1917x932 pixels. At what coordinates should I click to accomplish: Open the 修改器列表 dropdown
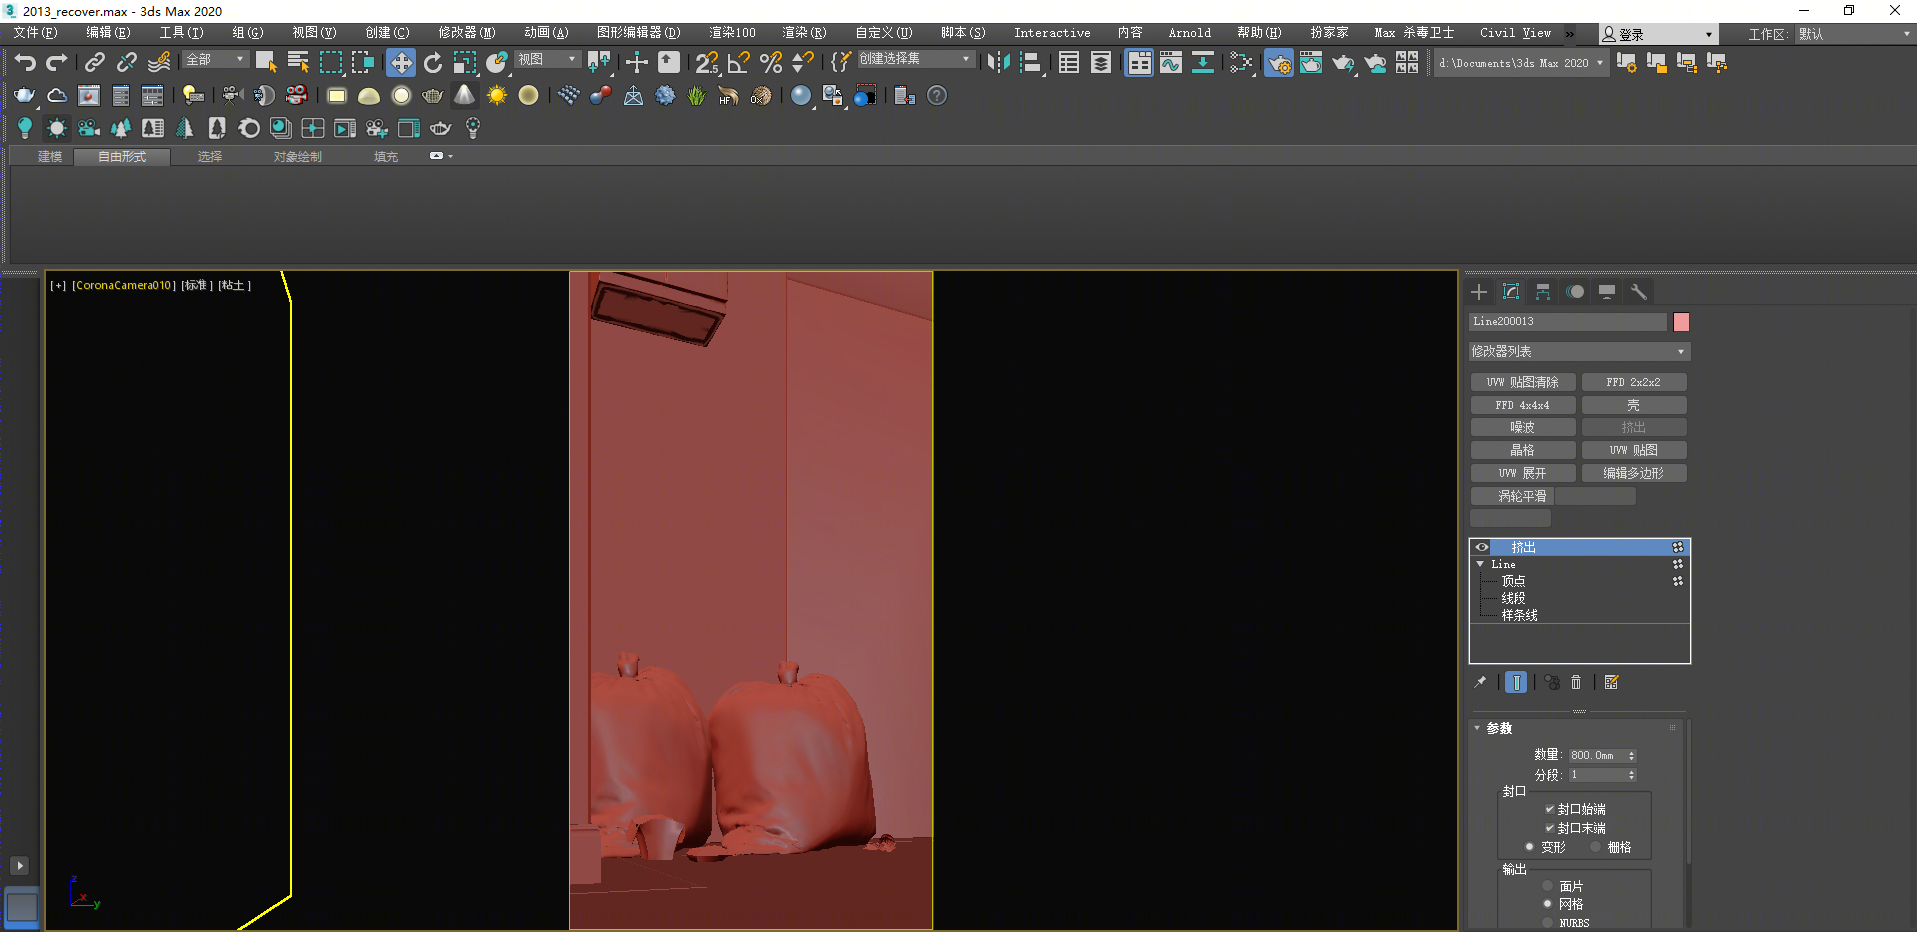click(1579, 352)
